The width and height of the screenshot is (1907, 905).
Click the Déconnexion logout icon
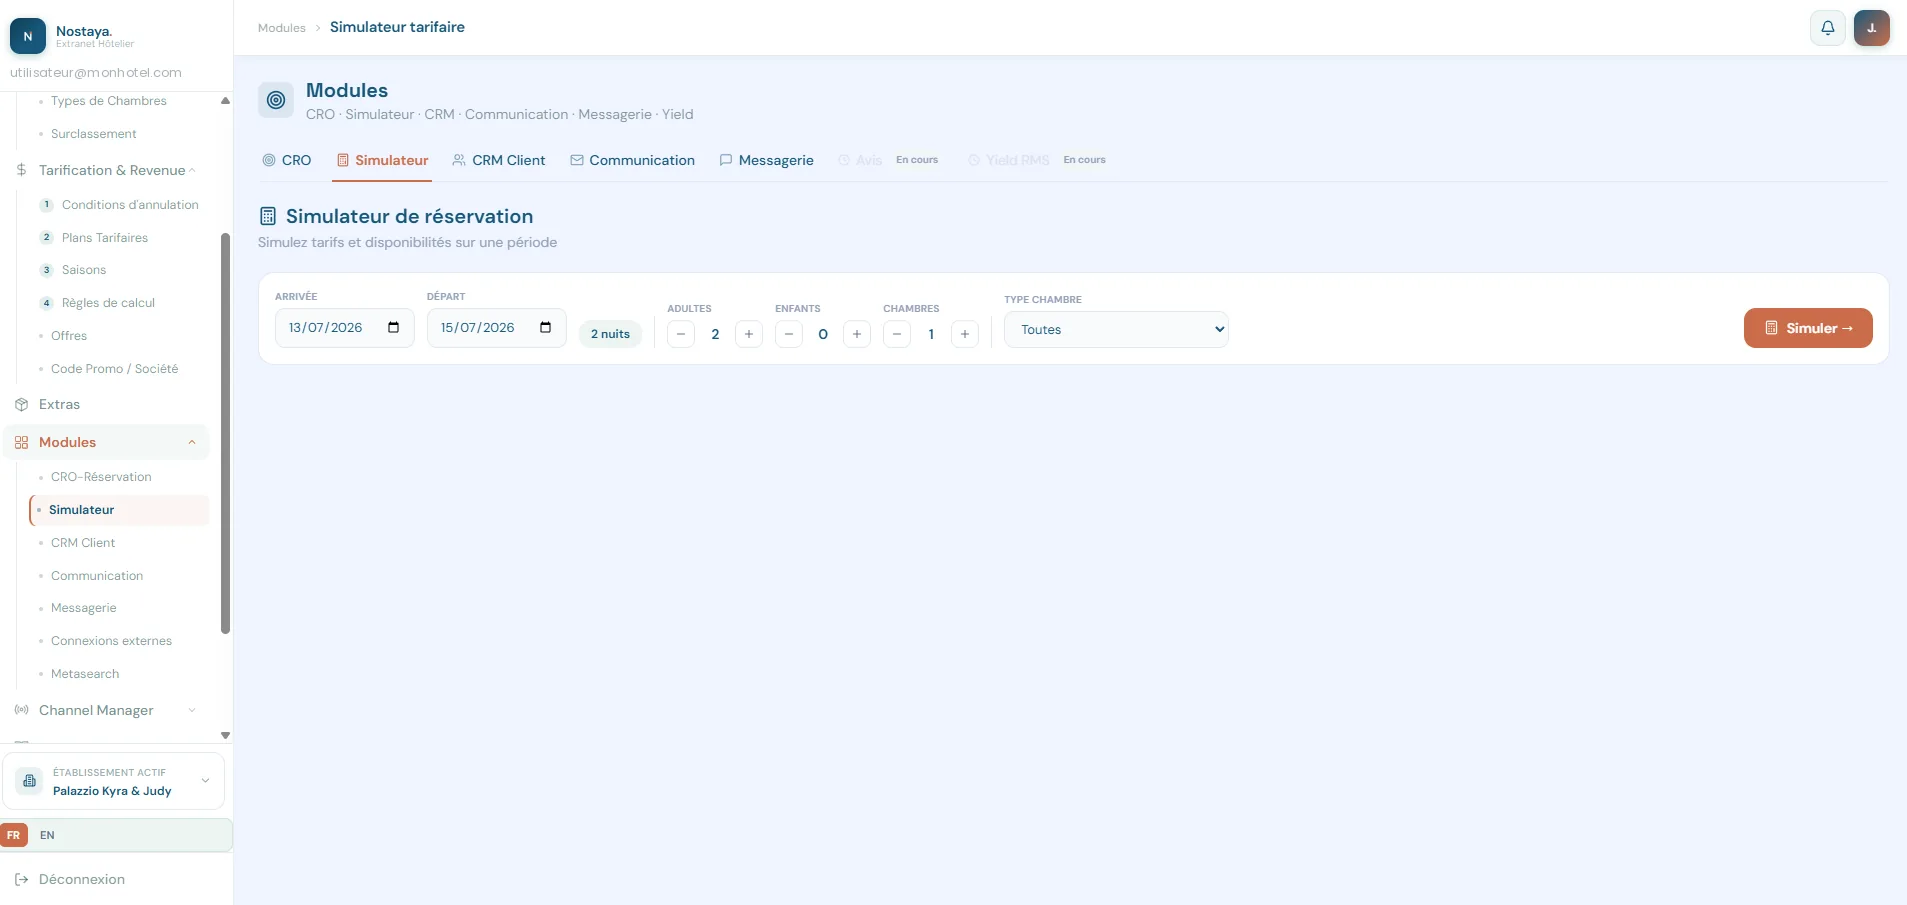21,880
